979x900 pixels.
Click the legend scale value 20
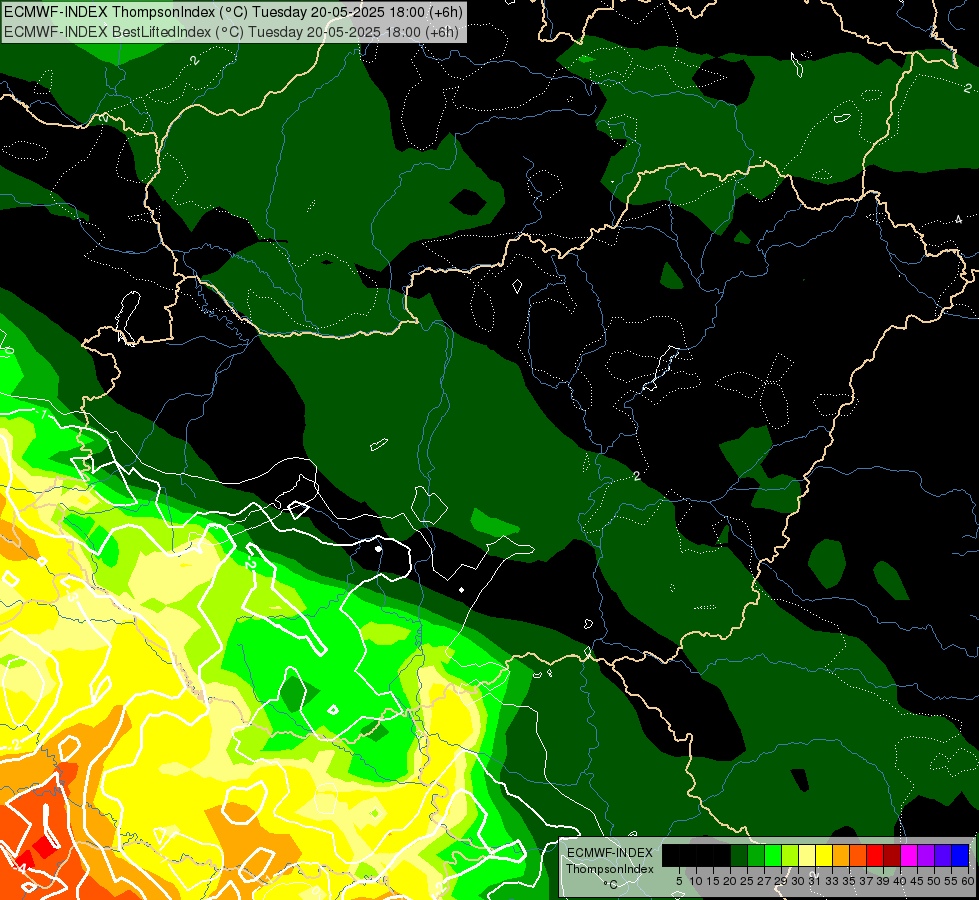click(x=731, y=881)
